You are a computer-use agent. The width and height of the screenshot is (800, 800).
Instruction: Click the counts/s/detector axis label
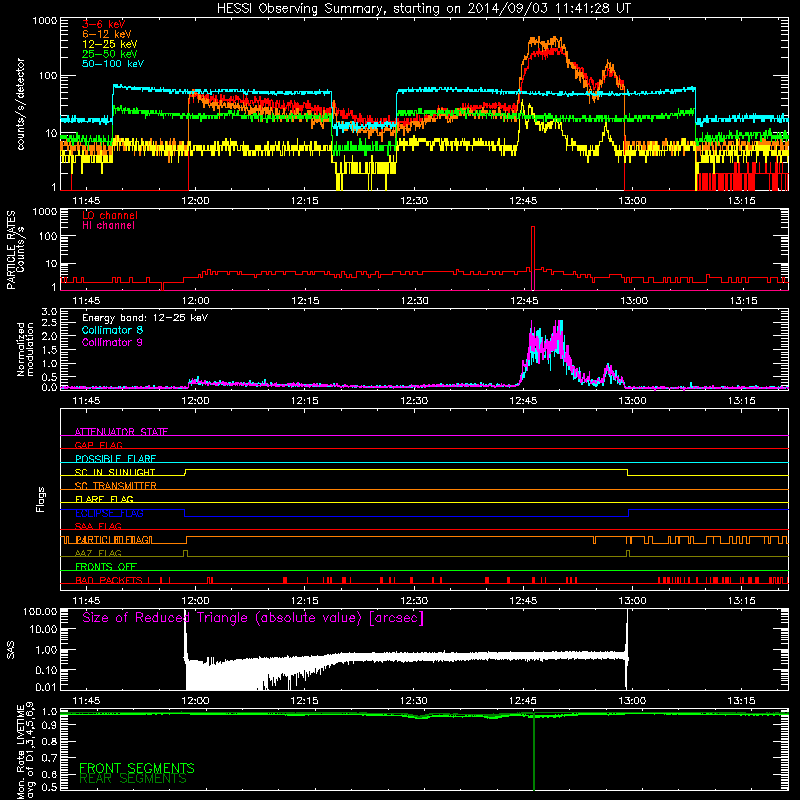[20, 104]
